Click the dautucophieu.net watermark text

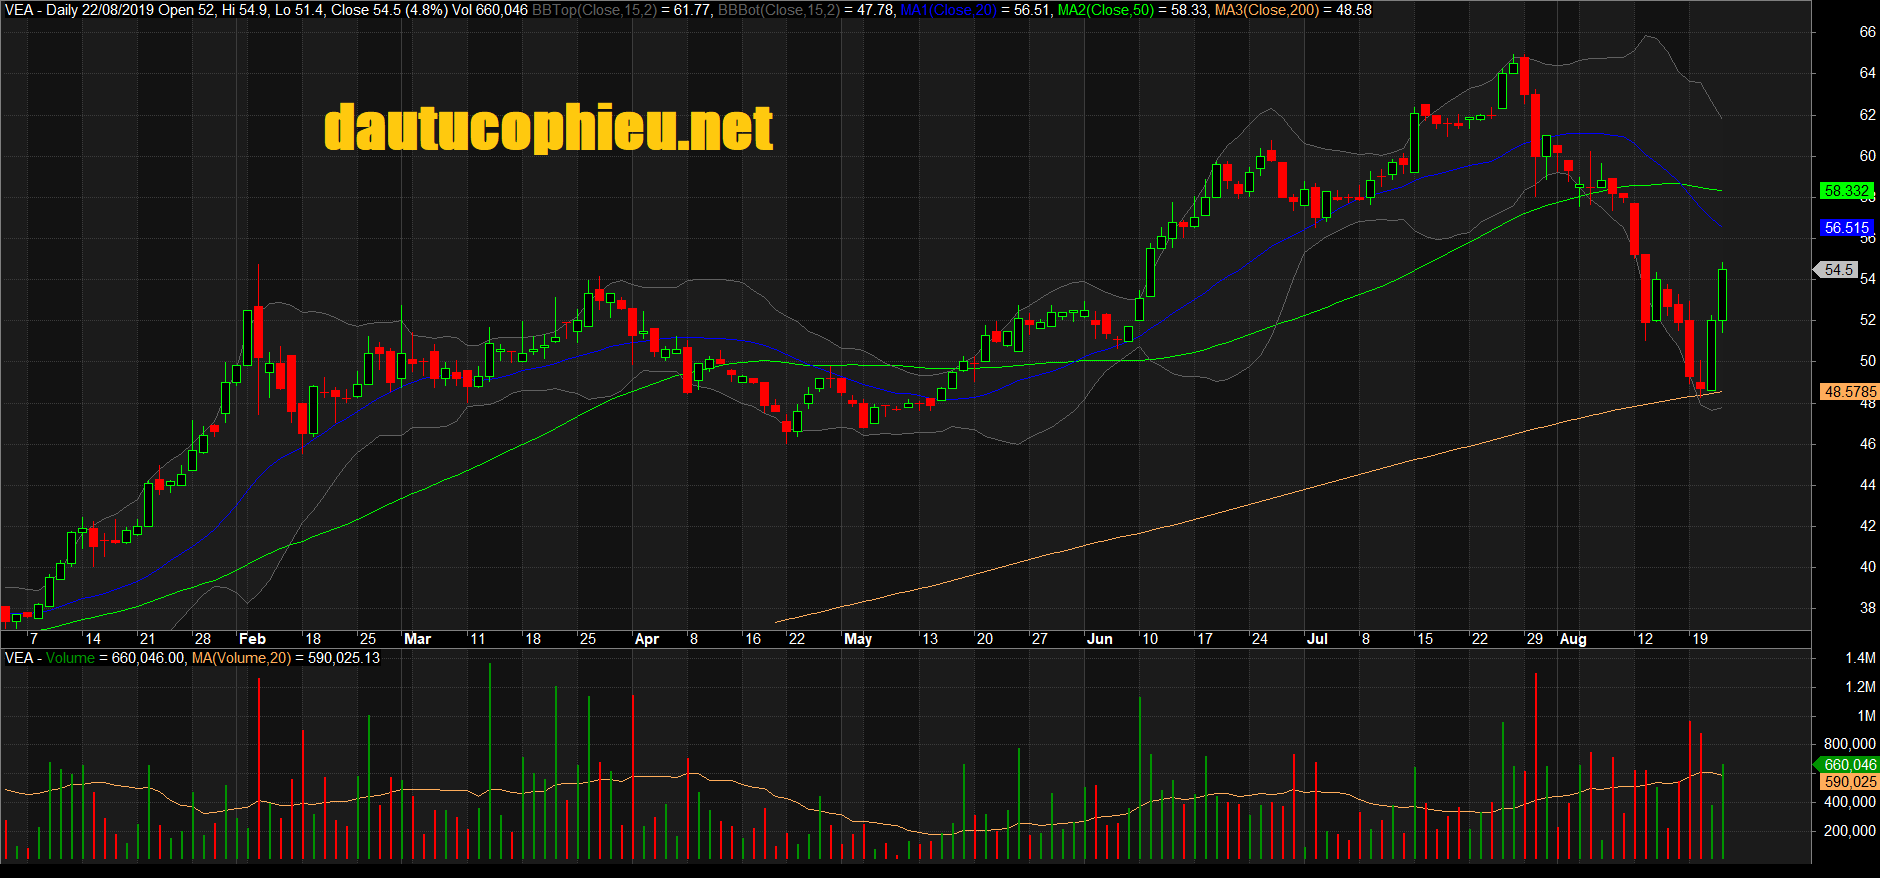pyautogui.click(x=548, y=128)
